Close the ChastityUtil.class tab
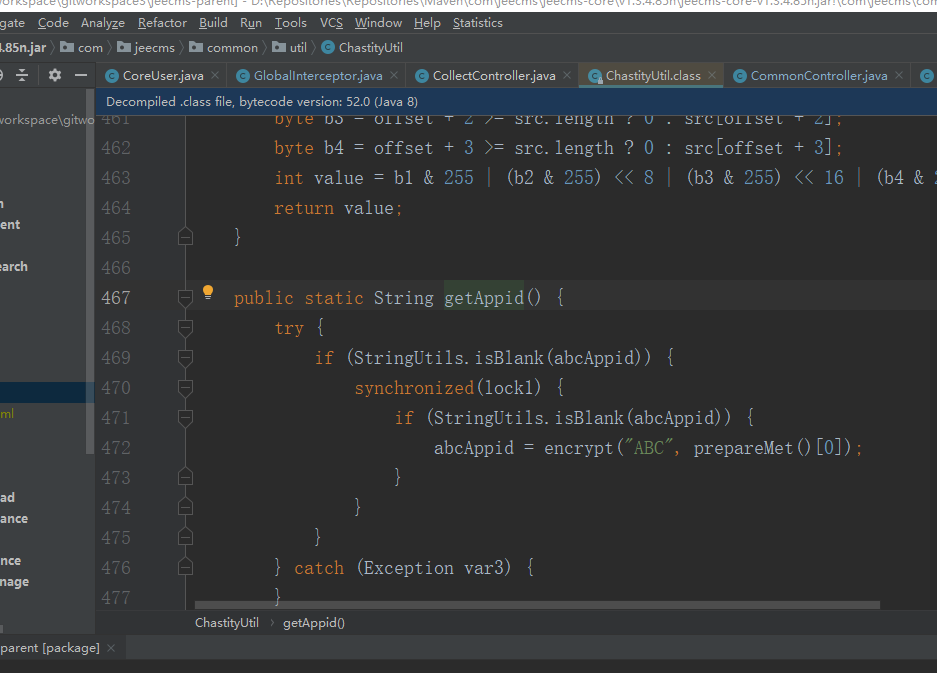The image size is (937, 673). pos(712,76)
